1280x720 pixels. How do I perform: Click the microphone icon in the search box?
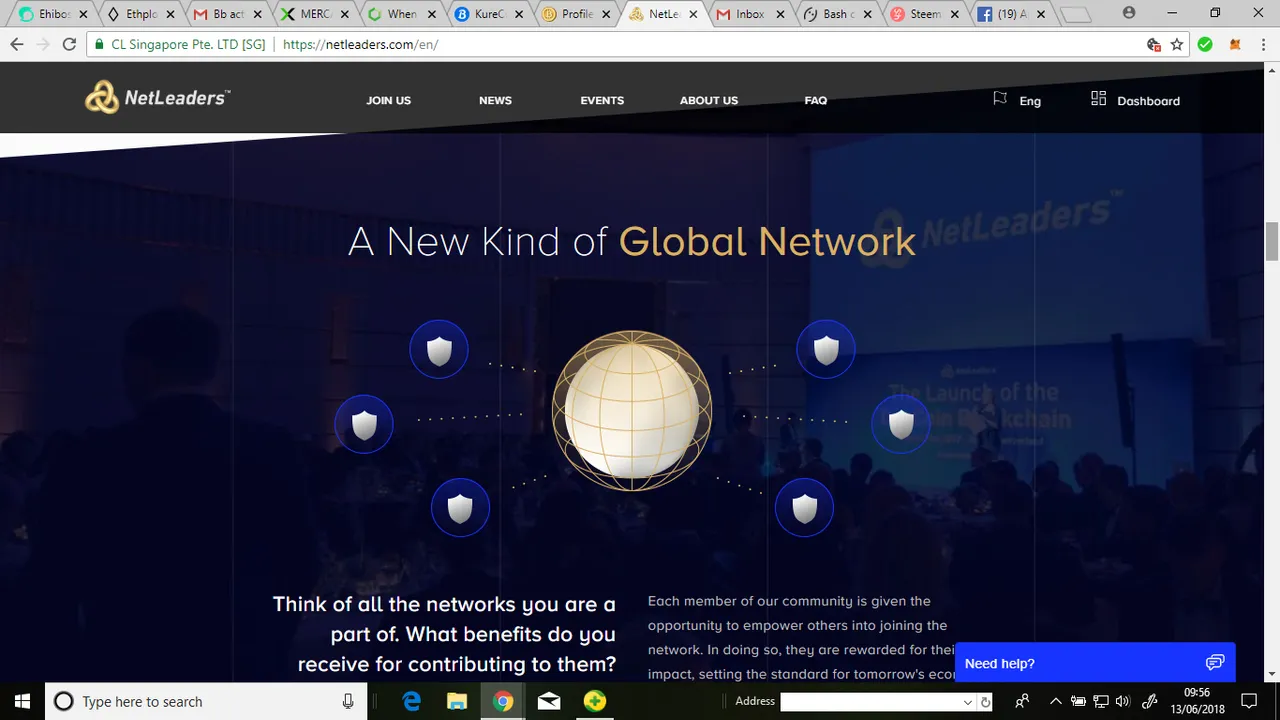(347, 701)
